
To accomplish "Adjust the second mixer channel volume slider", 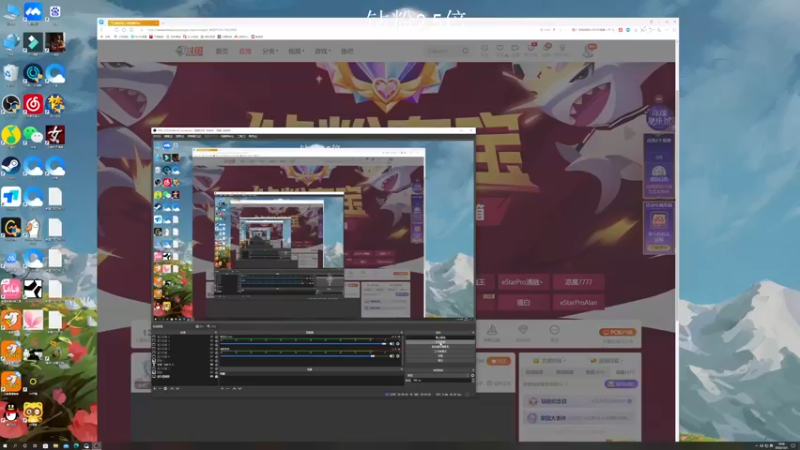I will point(304,356).
